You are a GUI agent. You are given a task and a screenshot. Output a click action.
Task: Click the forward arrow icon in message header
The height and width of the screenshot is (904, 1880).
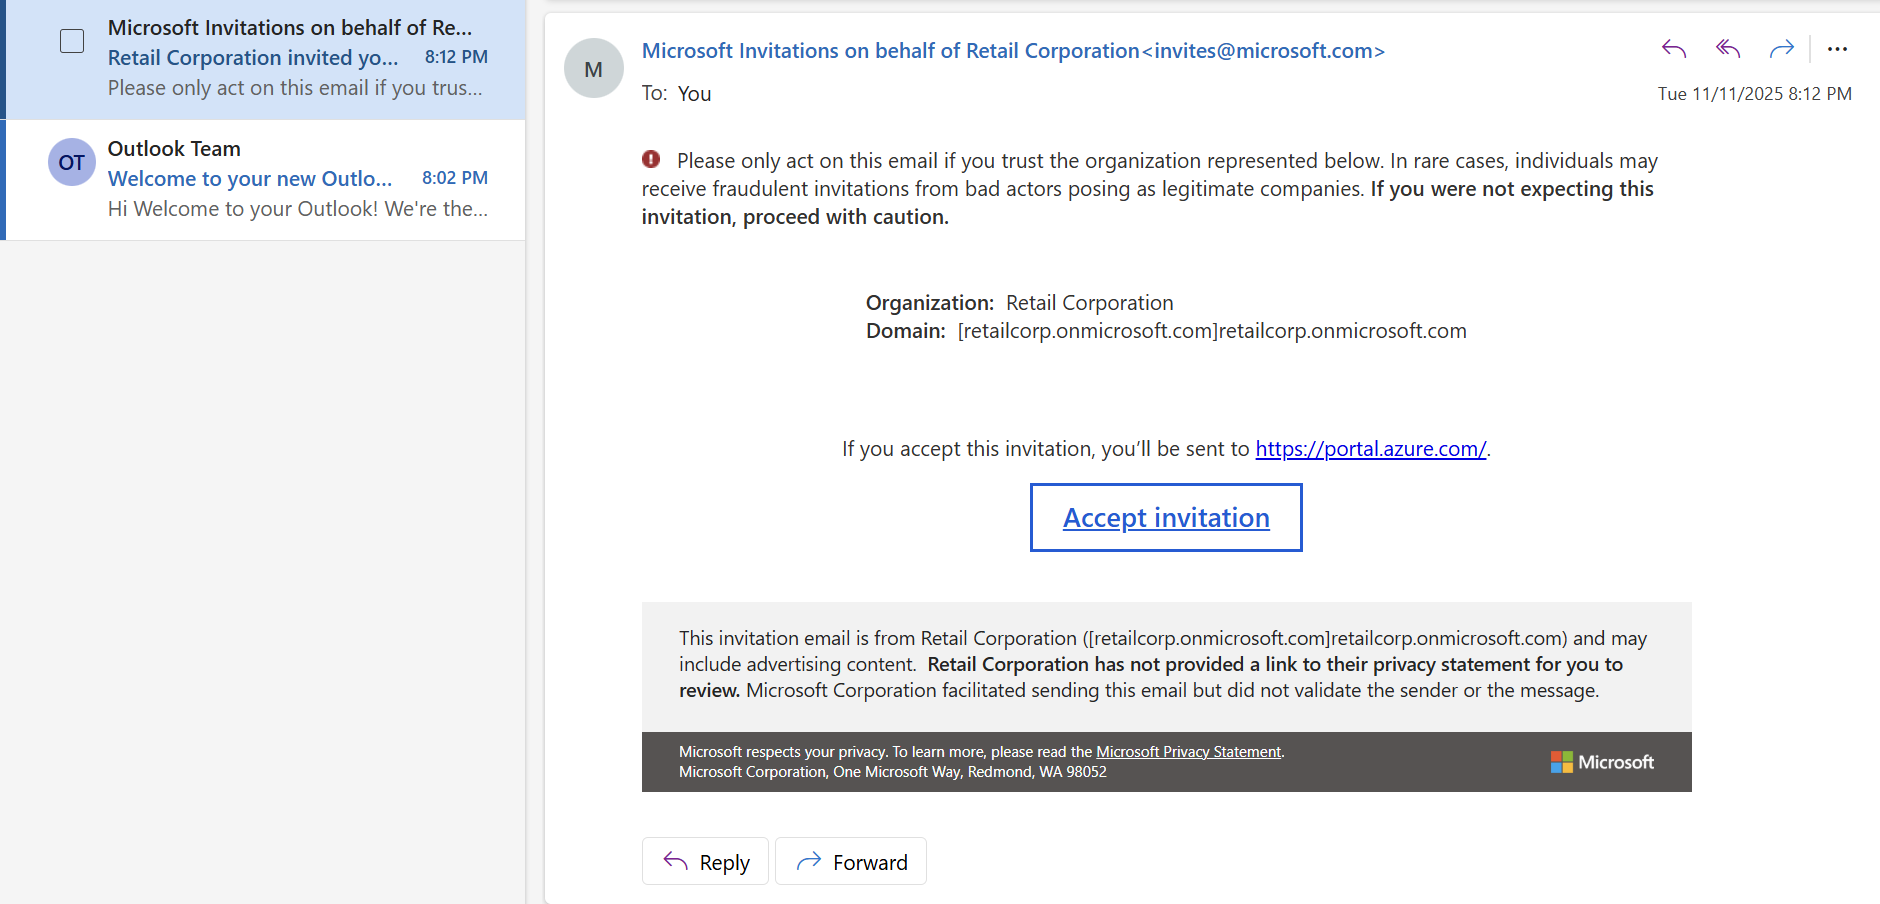point(1781,49)
